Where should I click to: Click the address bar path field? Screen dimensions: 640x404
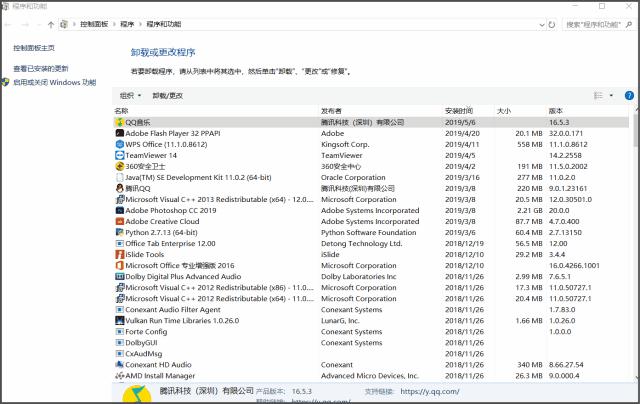click(302, 24)
